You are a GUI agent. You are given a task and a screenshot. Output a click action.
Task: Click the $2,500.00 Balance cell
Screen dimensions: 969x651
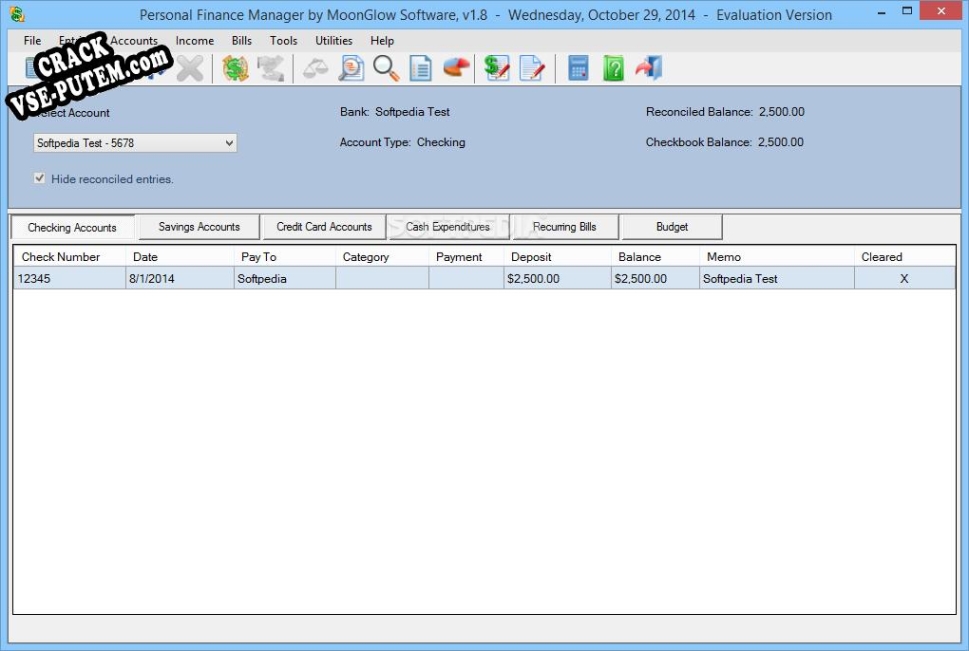[x=655, y=278]
